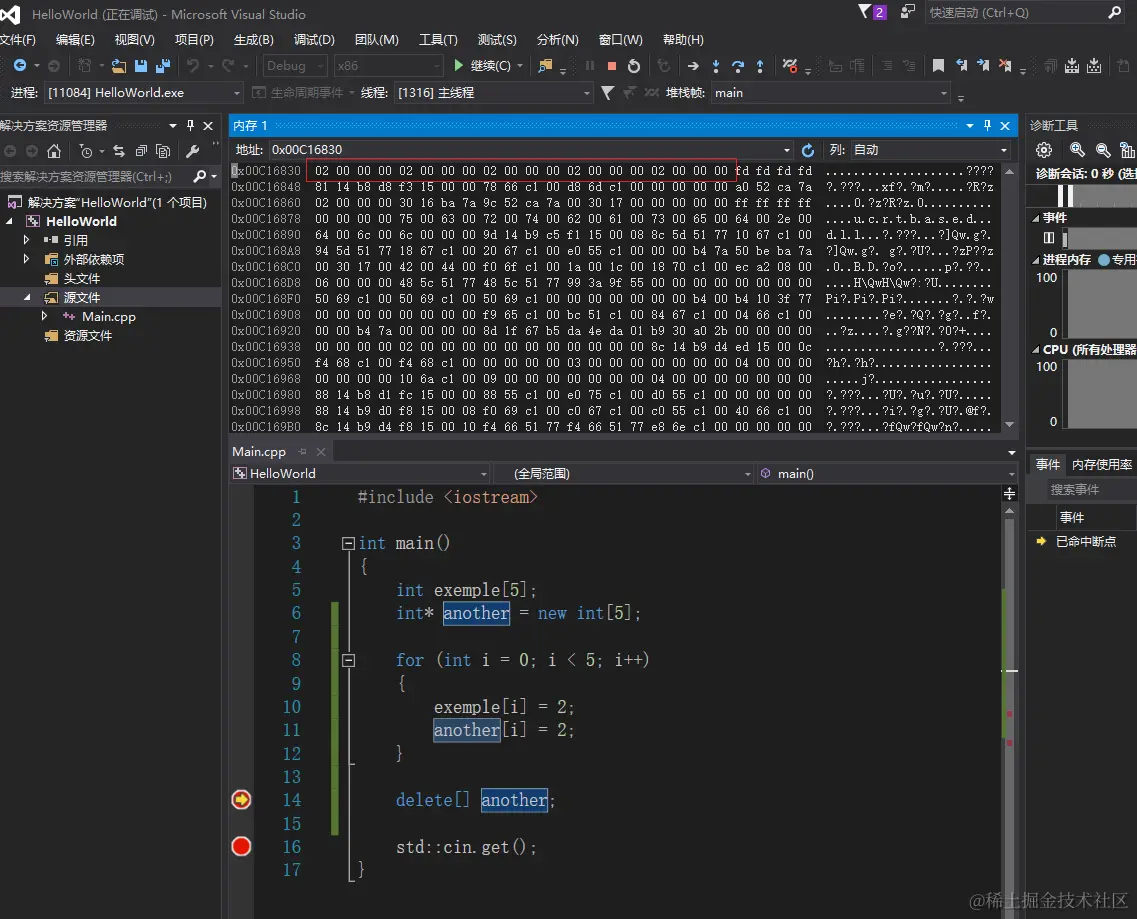Image resolution: width=1137 pixels, height=919 pixels.
Task: Select Main.cpp in Solution Explorer
Action: pos(108,316)
